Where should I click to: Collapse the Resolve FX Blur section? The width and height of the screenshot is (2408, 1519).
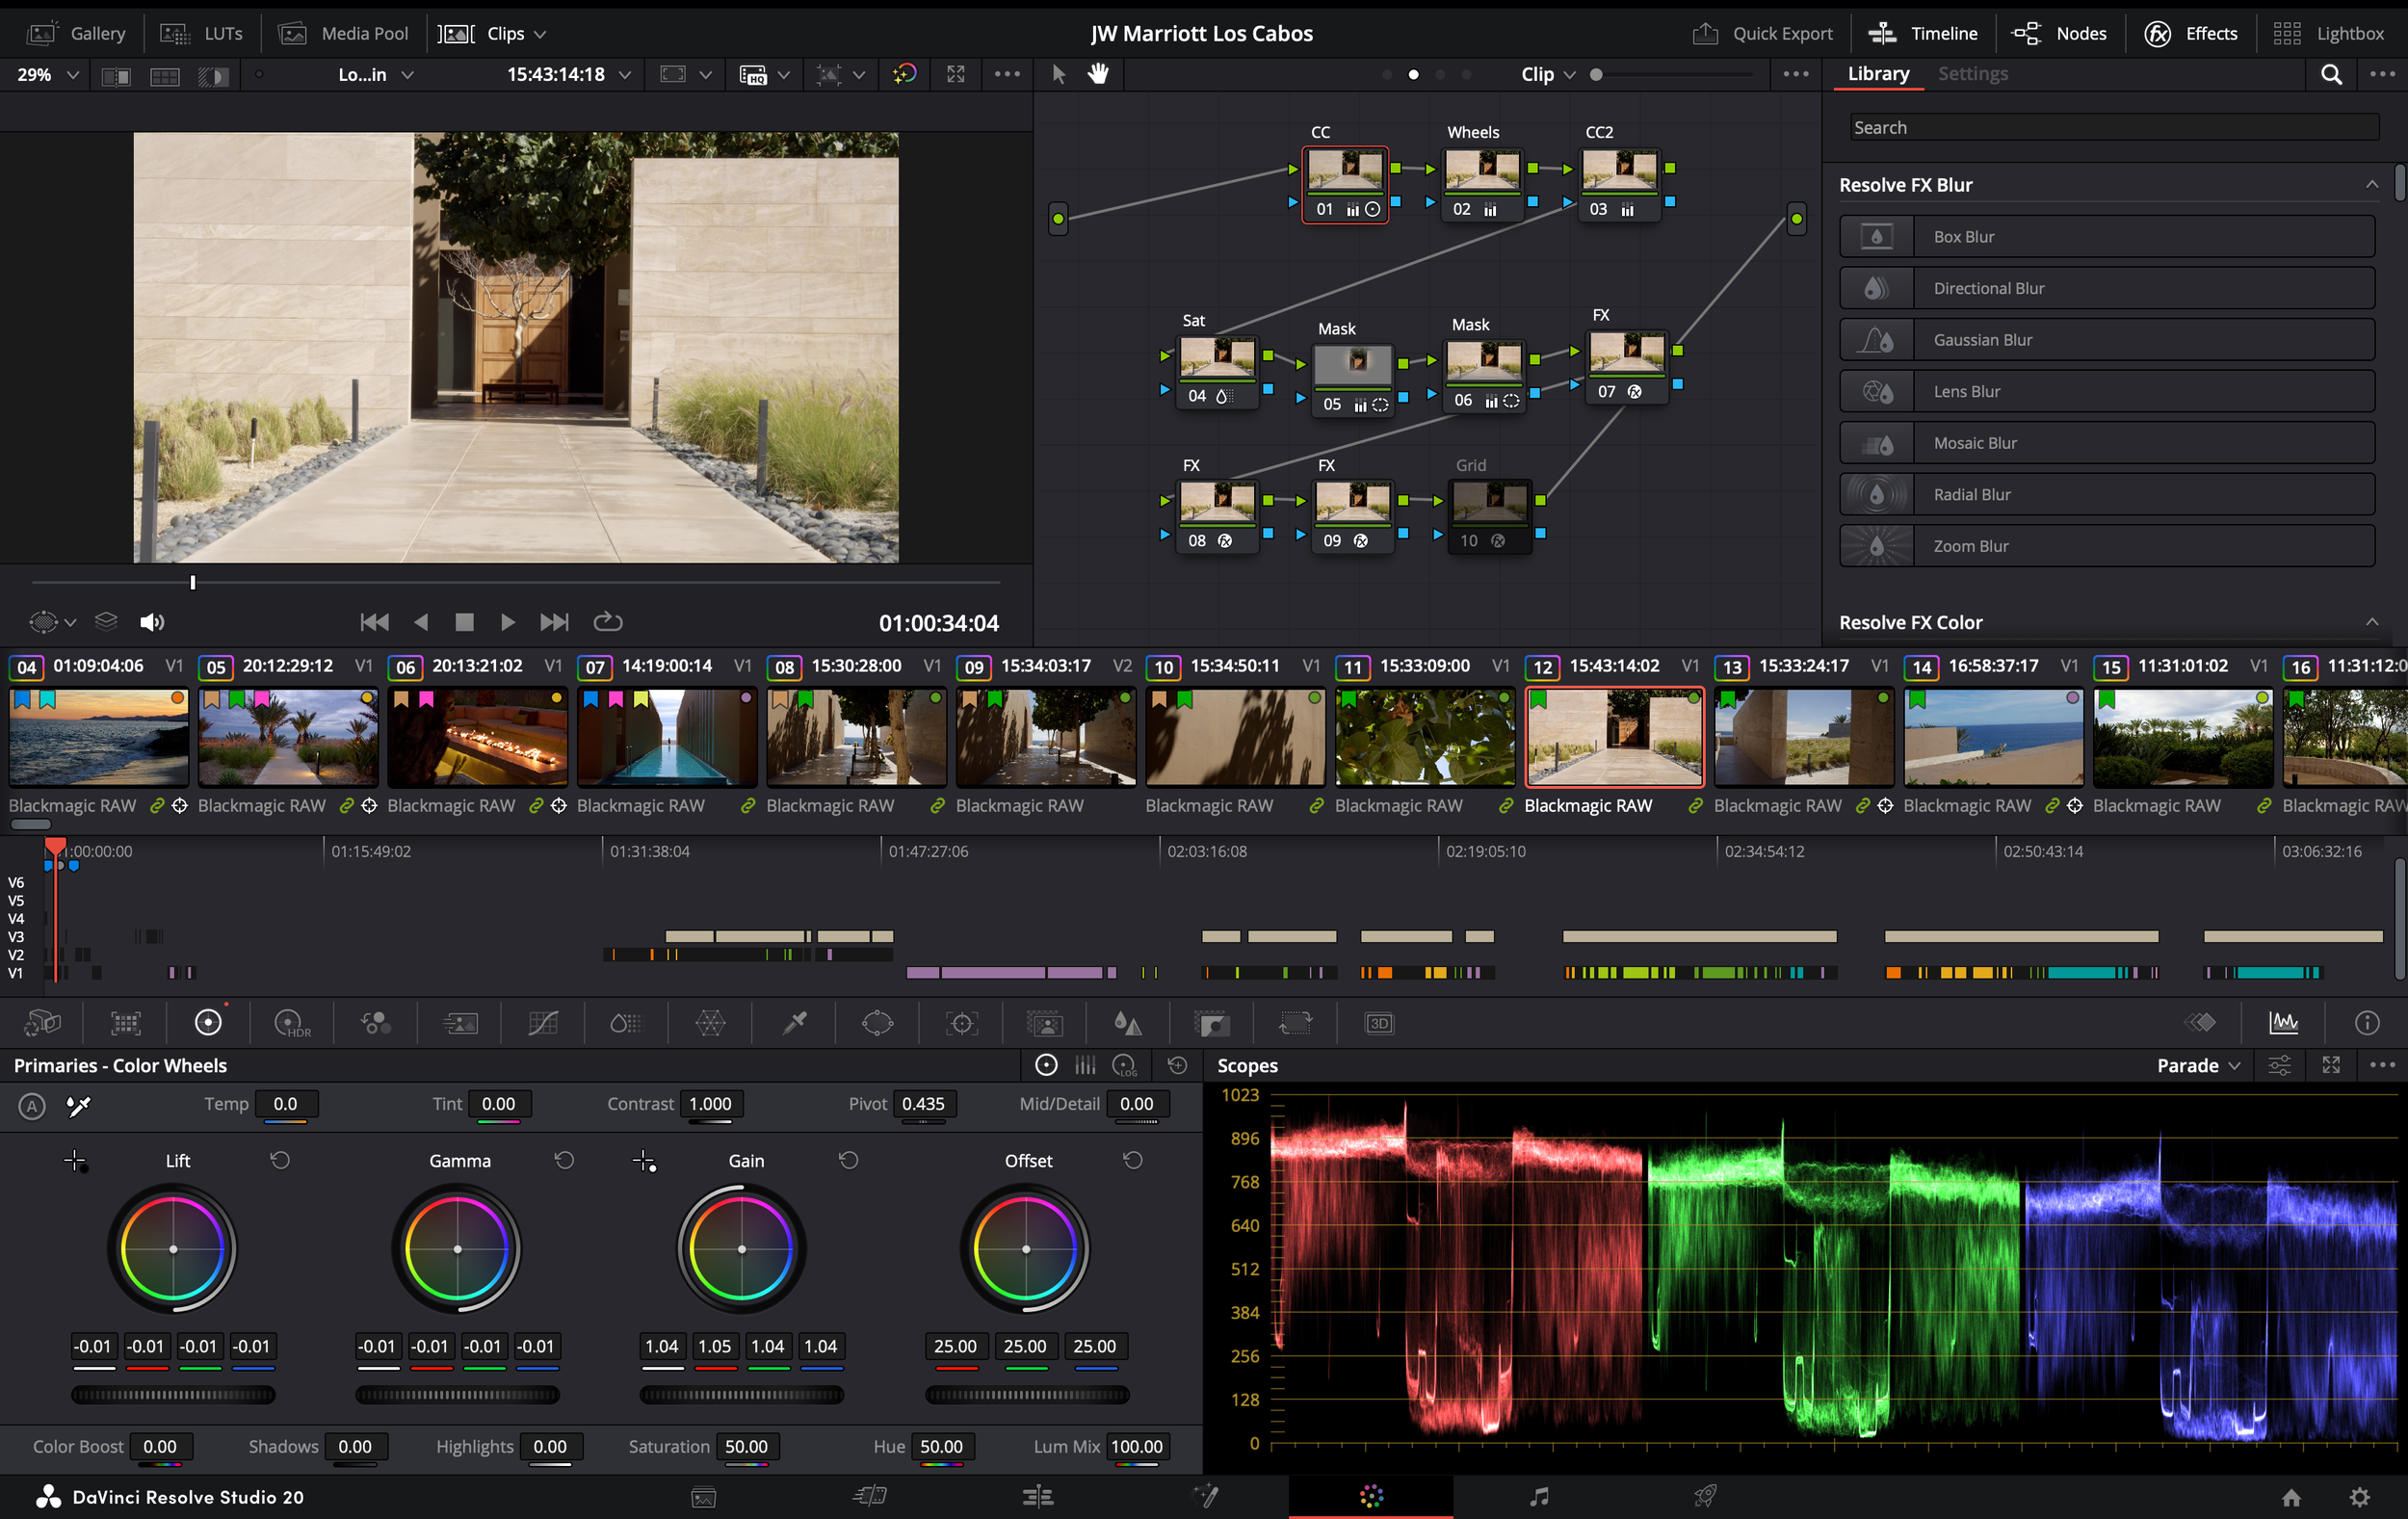click(x=2371, y=185)
